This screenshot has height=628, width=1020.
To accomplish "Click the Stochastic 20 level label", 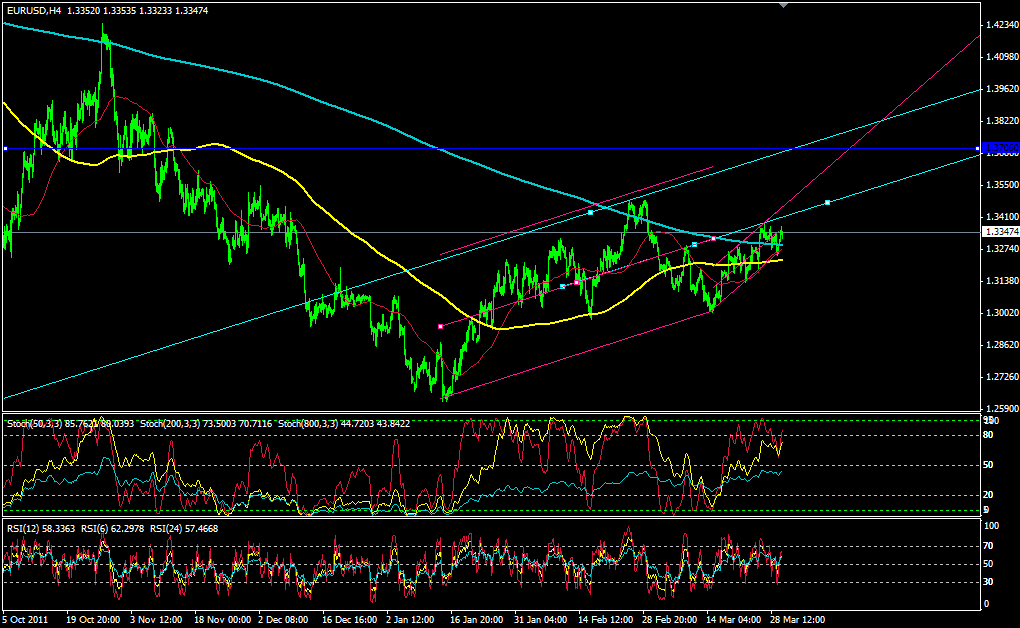I will [987, 495].
